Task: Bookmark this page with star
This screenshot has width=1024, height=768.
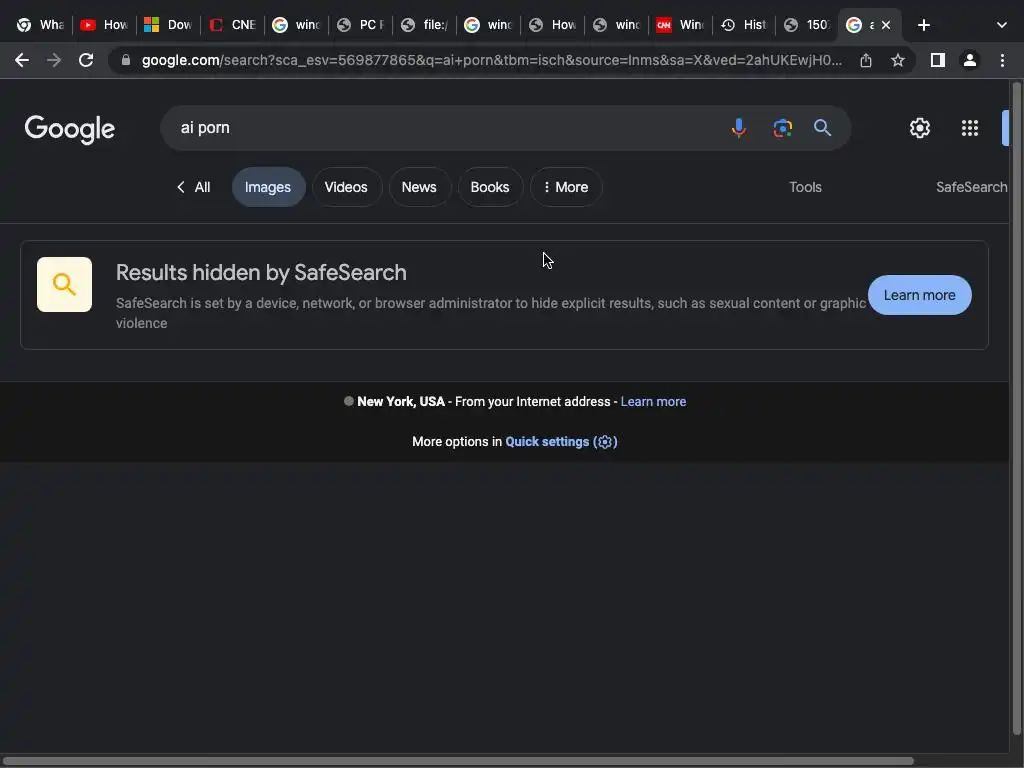Action: click(898, 60)
